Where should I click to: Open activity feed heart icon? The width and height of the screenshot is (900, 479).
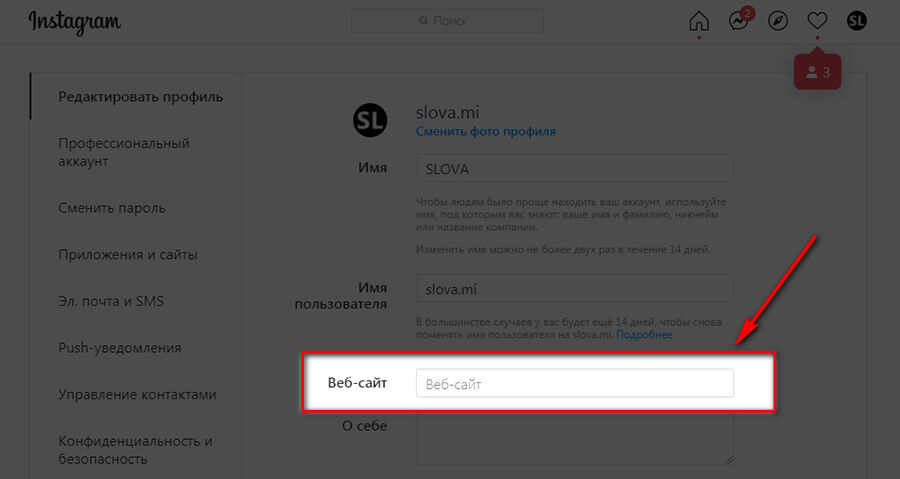pyautogui.click(x=817, y=21)
